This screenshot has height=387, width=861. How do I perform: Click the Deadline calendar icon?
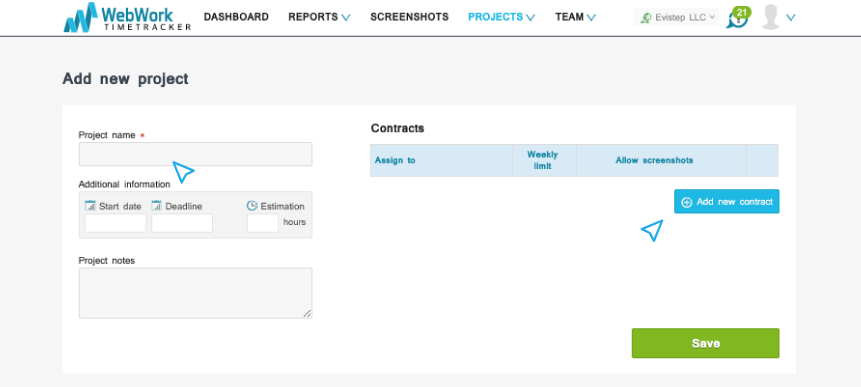click(x=156, y=206)
